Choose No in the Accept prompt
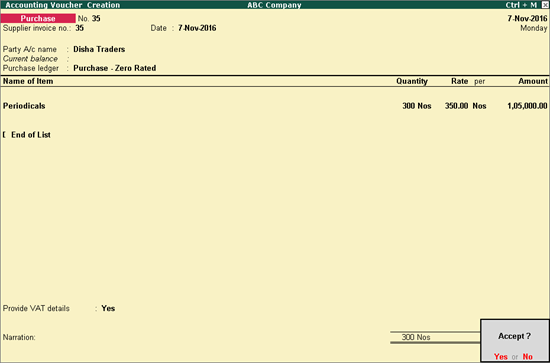This screenshot has width=550, height=363. [x=528, y=357]
